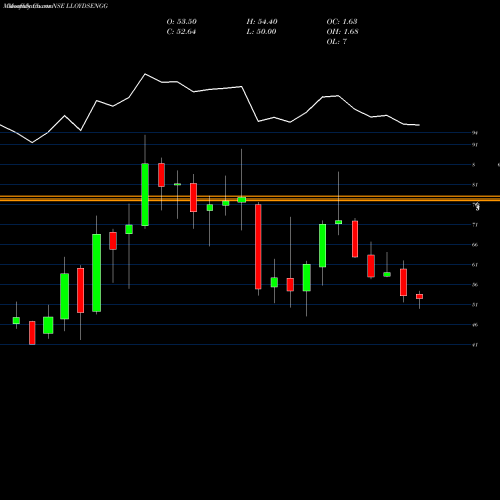The height and width of the screenshot is (500, 500).
Task: Click the 94 price axis label
Action: [475, 133]
